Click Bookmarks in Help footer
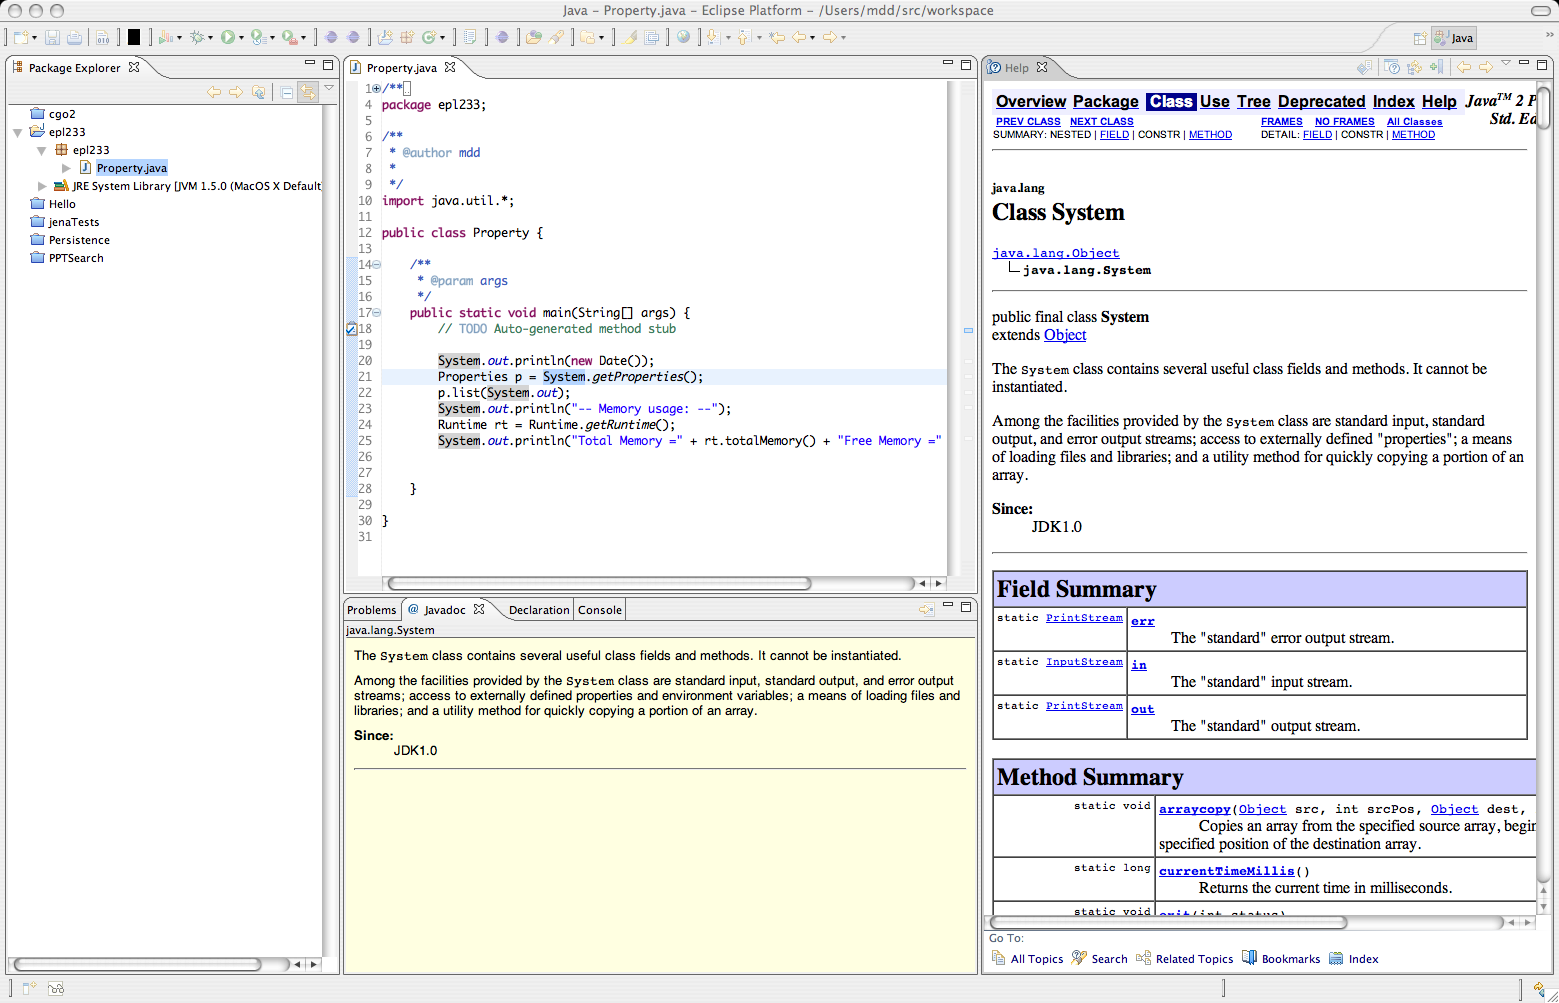Image resolution: width=1559 pixels, height=1003 pixels. (x=1281, y=959)
